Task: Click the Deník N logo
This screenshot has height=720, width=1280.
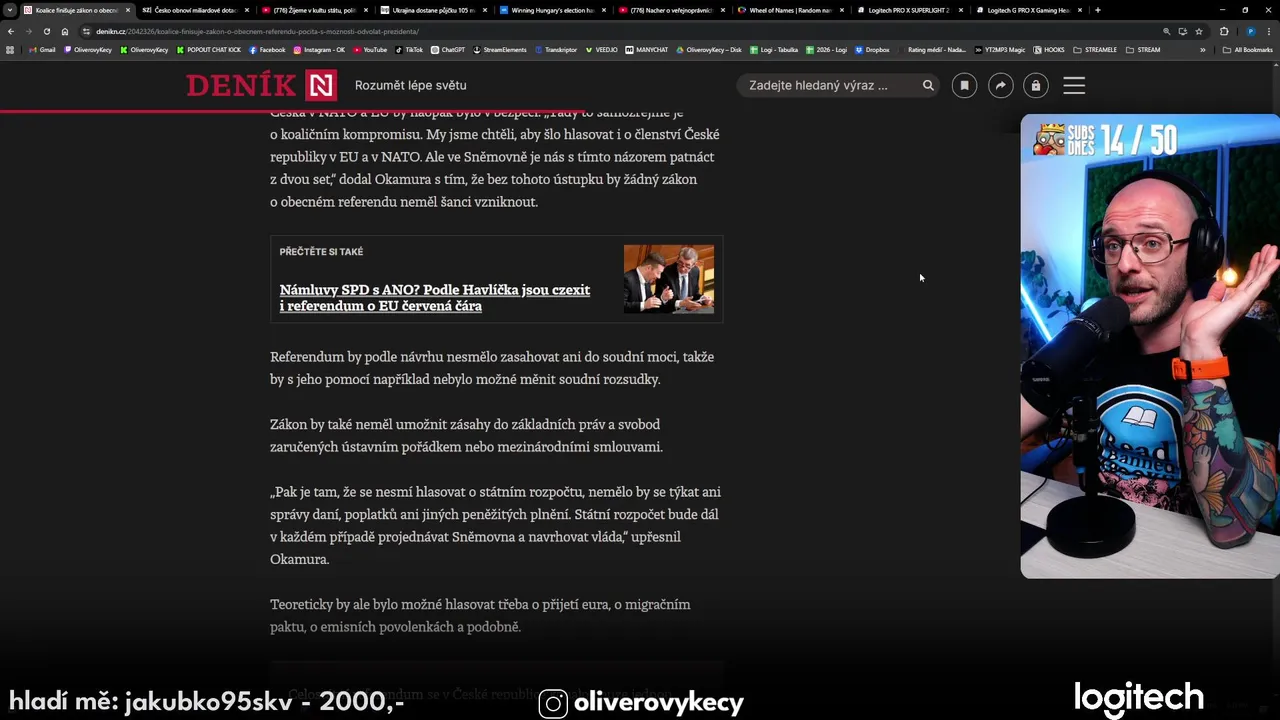Action: (x=261, y=85)
